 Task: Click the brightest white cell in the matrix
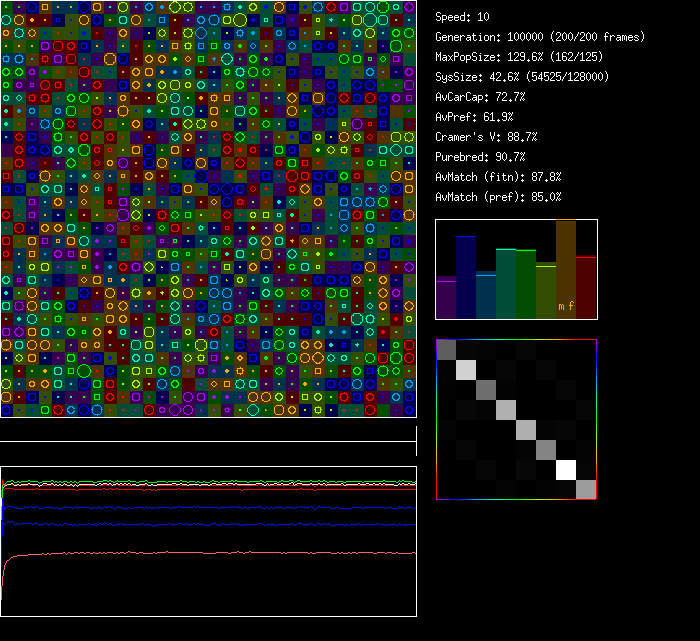567,469
